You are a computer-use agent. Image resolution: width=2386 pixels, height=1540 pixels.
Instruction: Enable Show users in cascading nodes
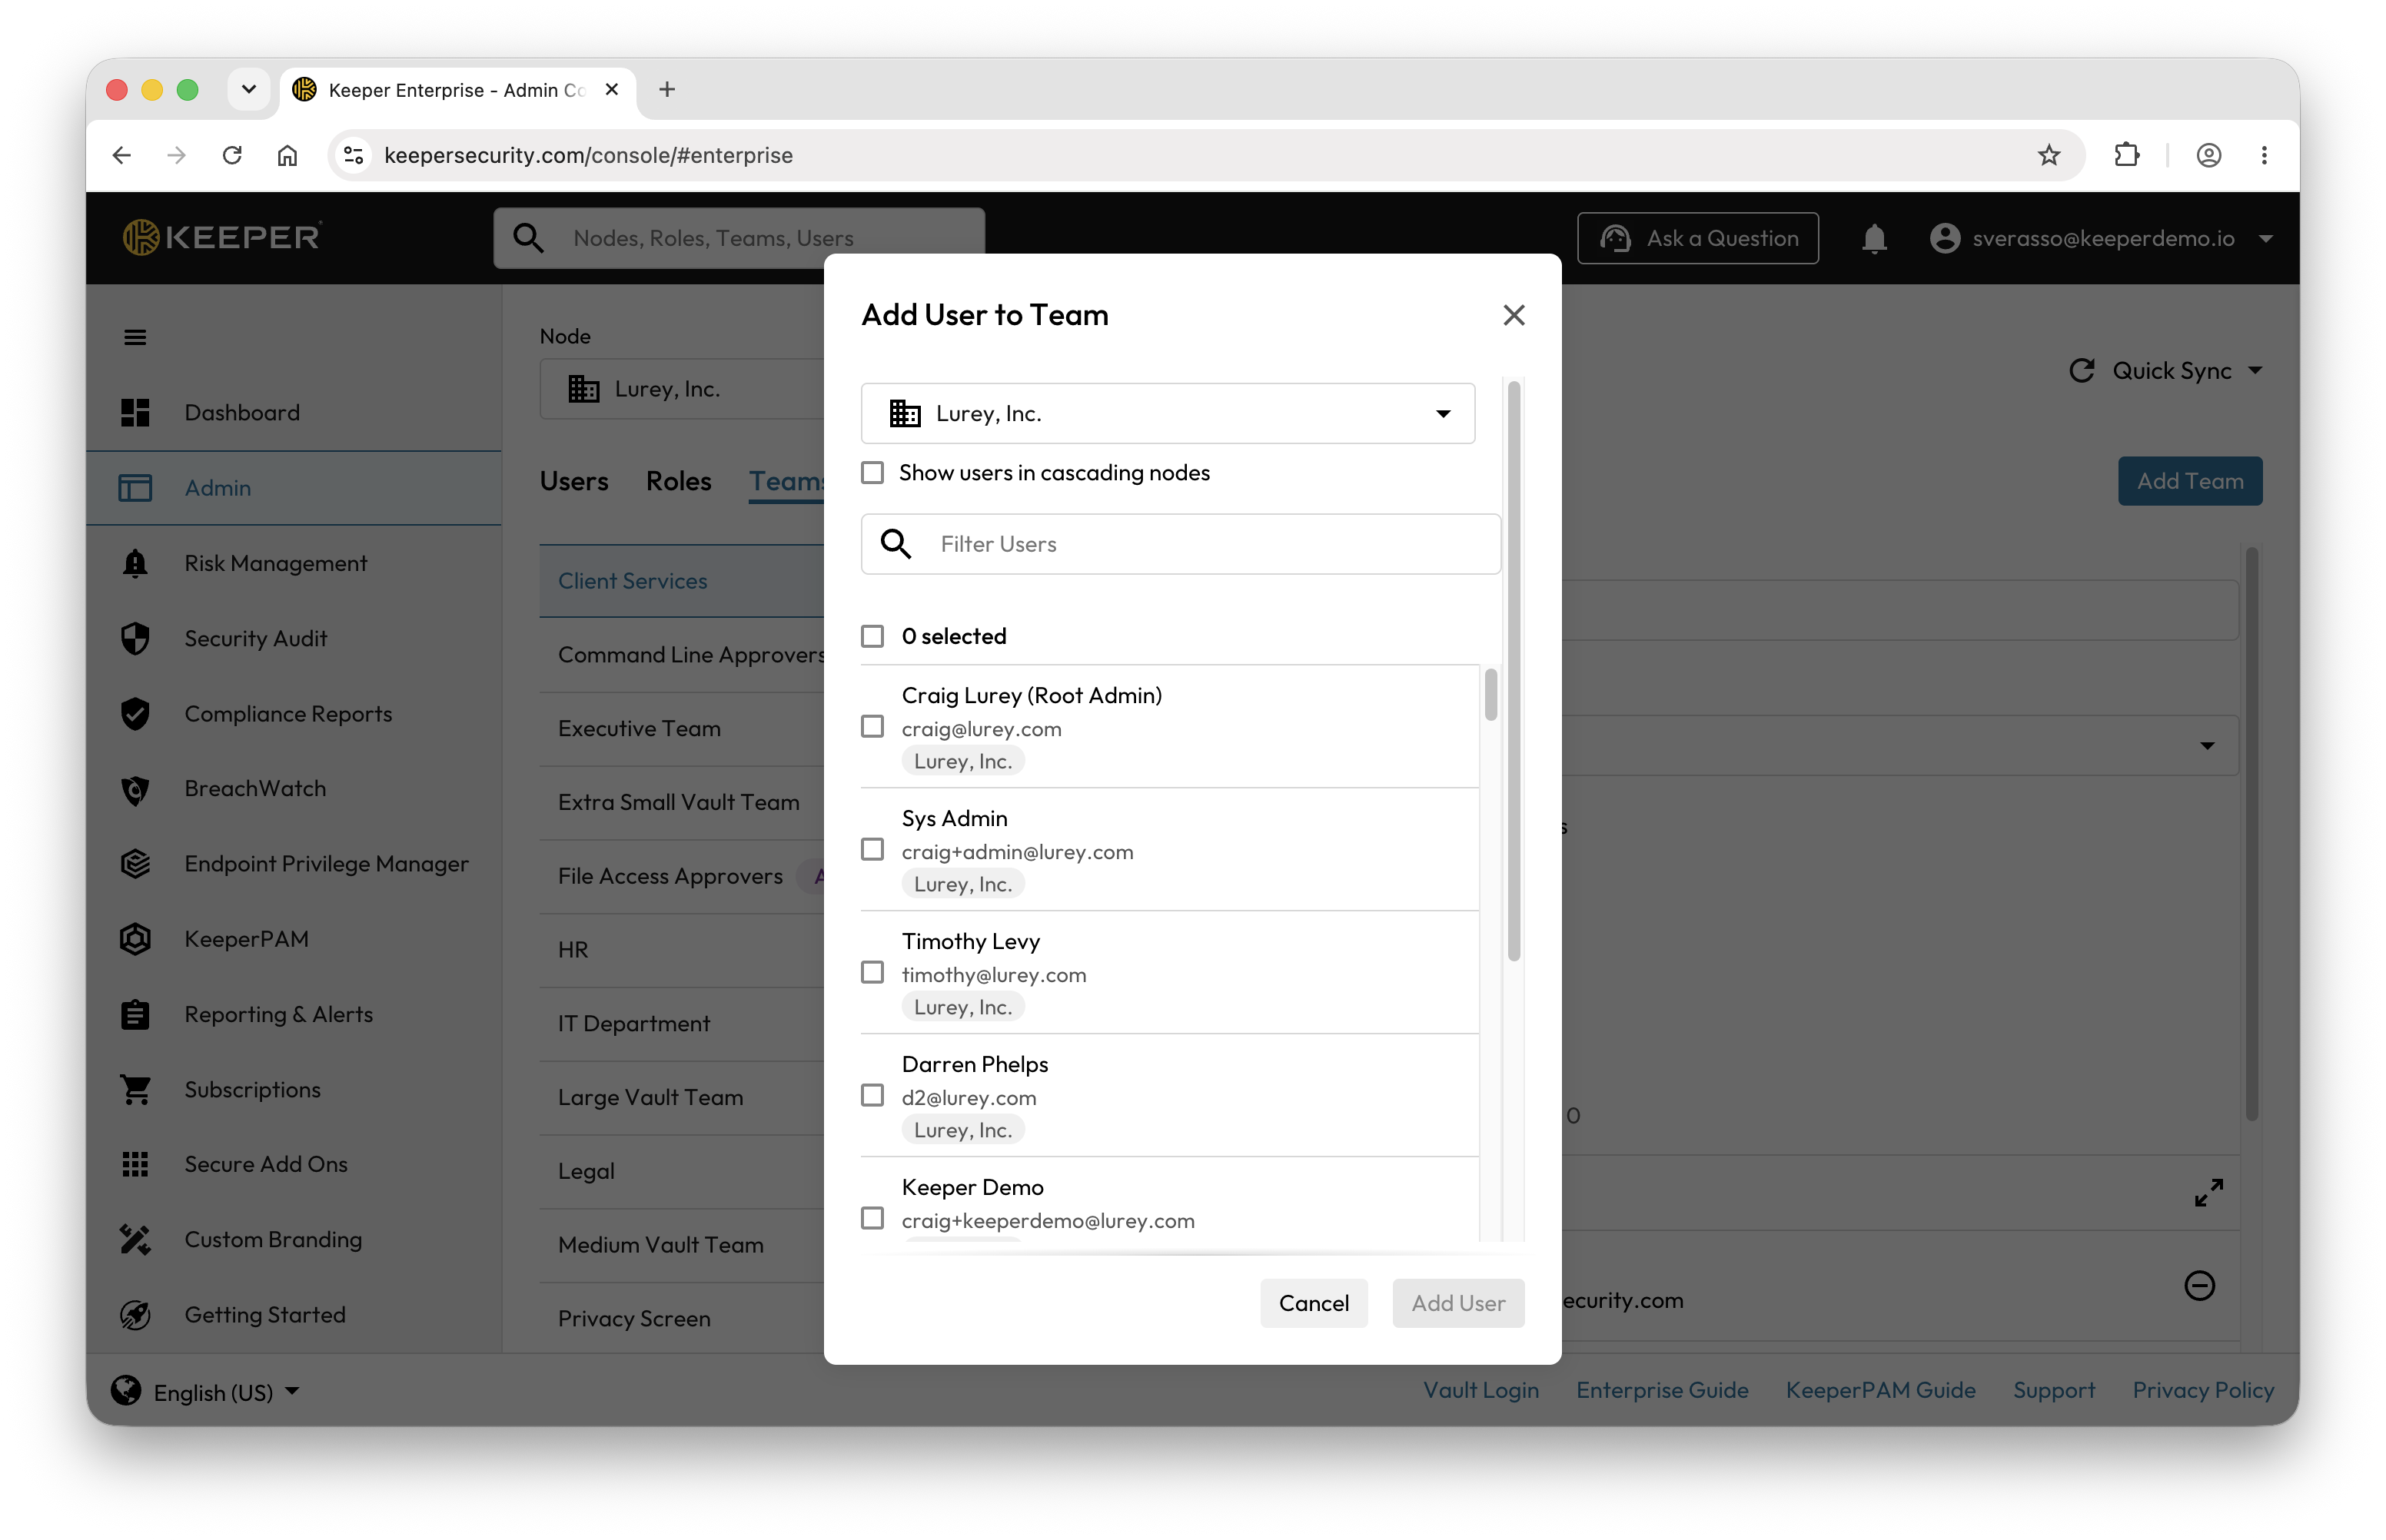[872, 472]
